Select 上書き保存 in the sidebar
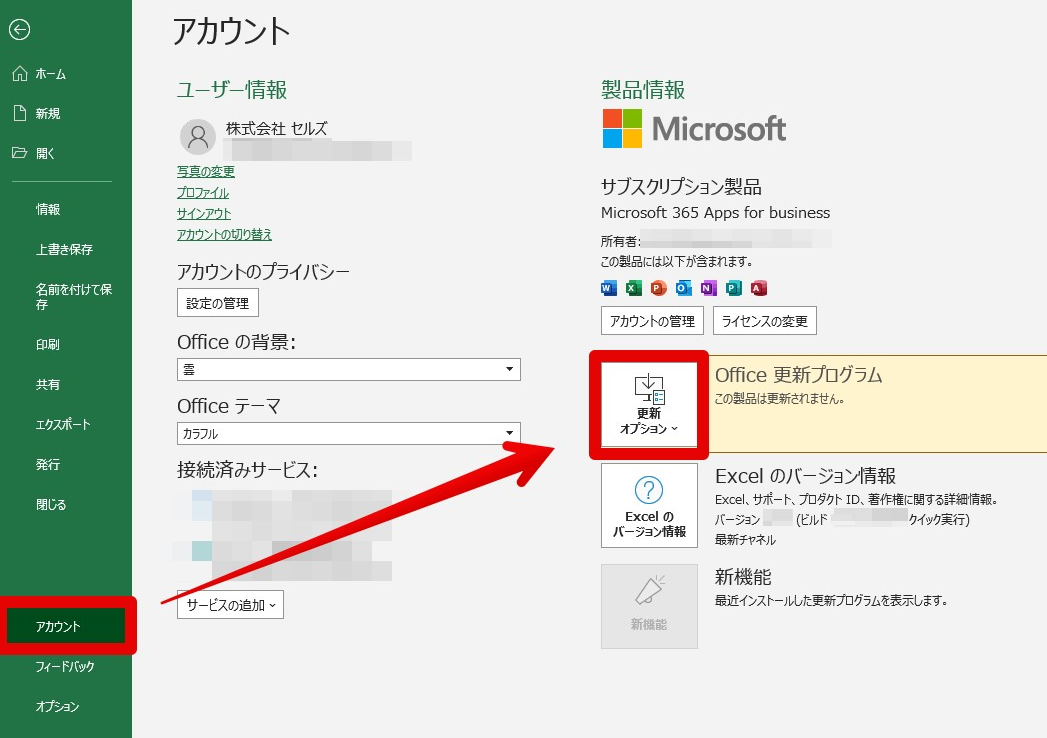The height and width of the screenshot is (738, 1047). coord(66,249)
